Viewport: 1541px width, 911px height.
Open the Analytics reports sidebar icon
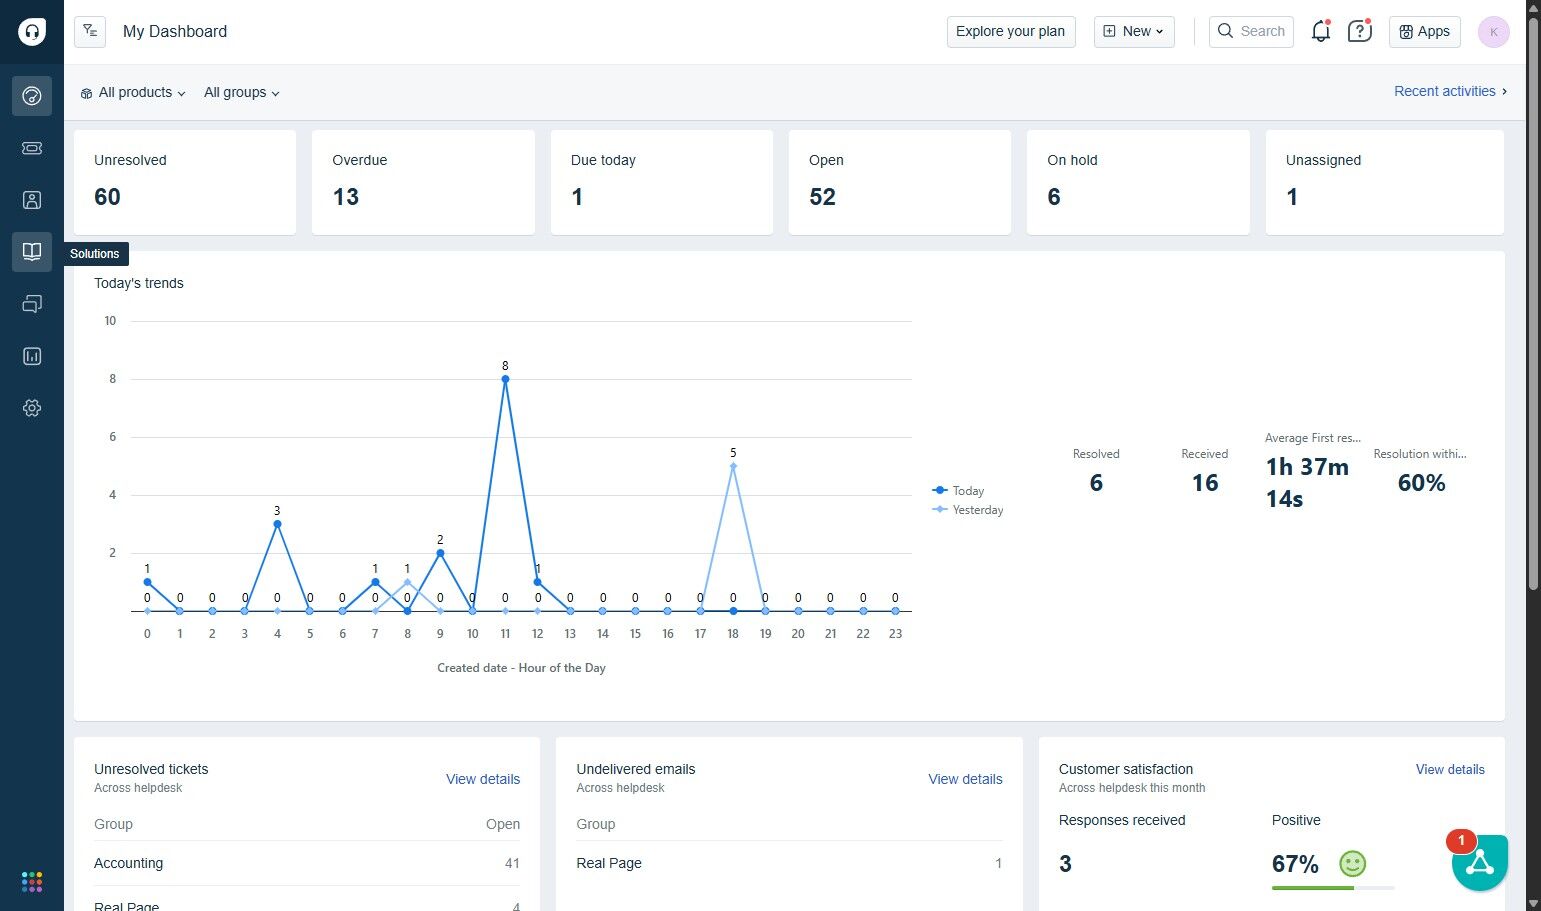32,356
